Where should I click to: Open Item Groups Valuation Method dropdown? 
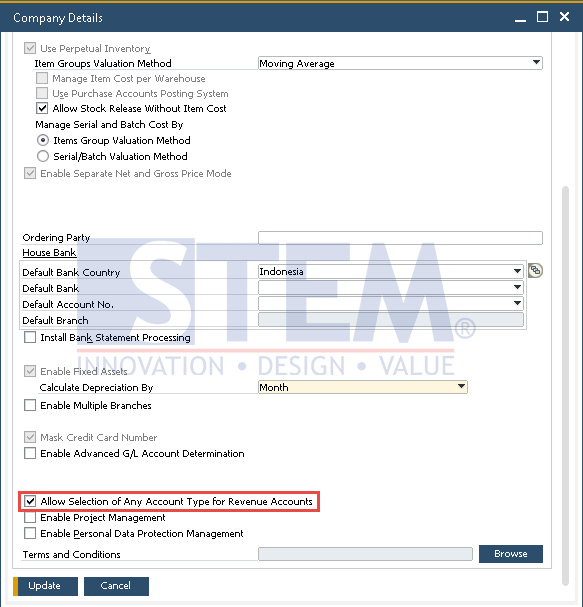click(x=400, y=63)
